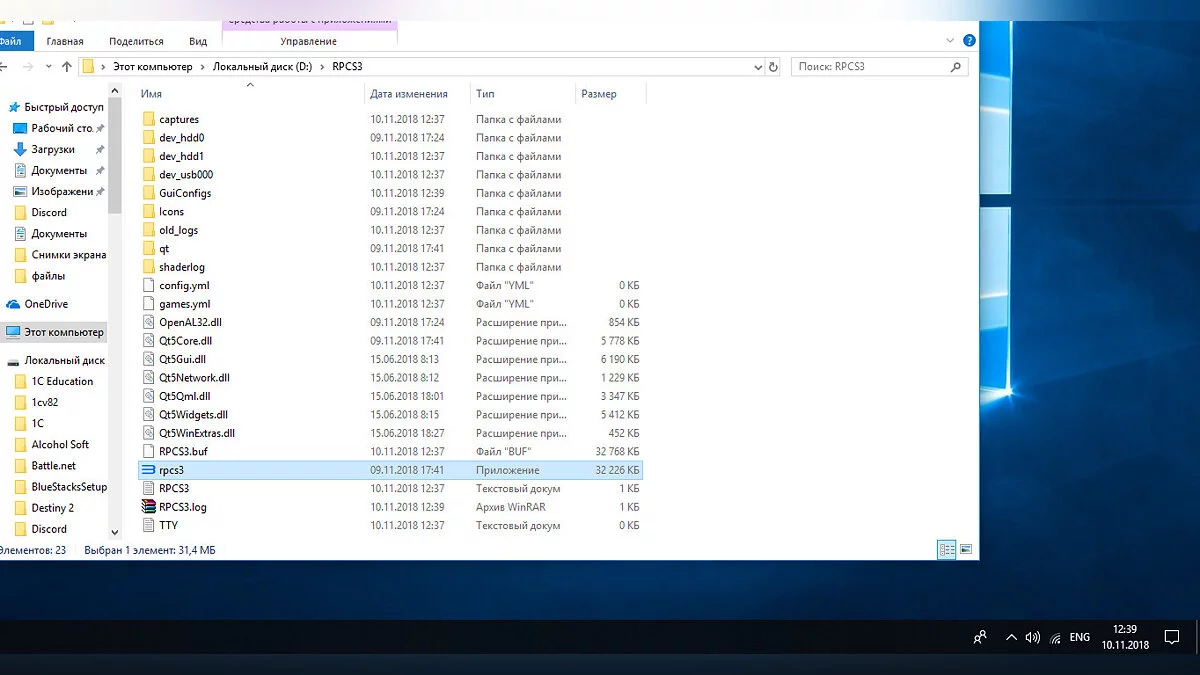Open recent locations dropdown near navigation arrows
Image resolution: width=1200 pixels, height=675 pixels.
[x=49, y=67]
